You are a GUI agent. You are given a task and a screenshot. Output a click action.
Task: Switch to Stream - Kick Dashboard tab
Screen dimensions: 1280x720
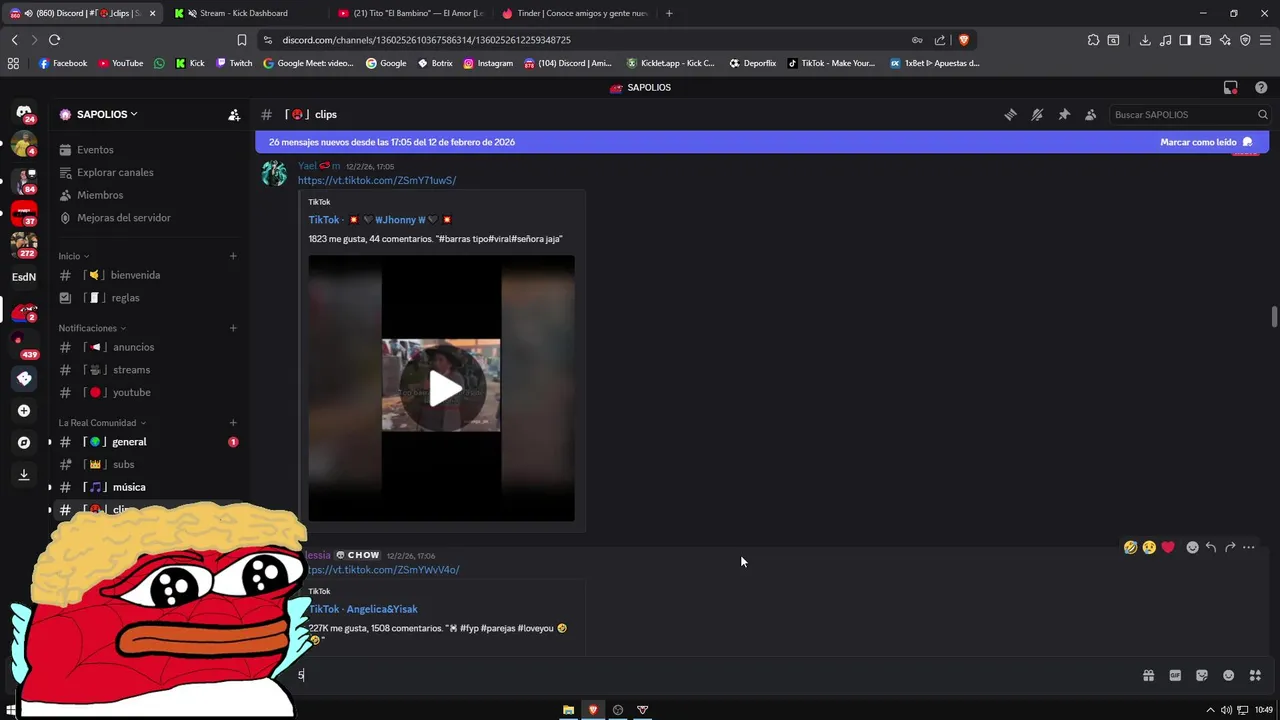coord(243,13)
